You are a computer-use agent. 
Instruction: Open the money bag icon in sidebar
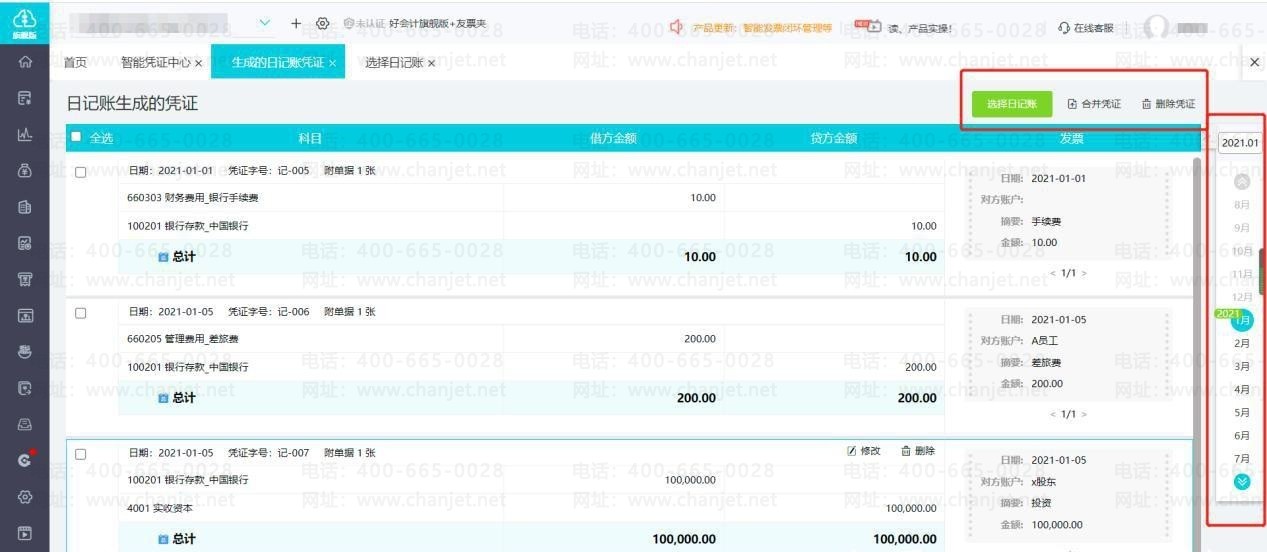(25, 171)
